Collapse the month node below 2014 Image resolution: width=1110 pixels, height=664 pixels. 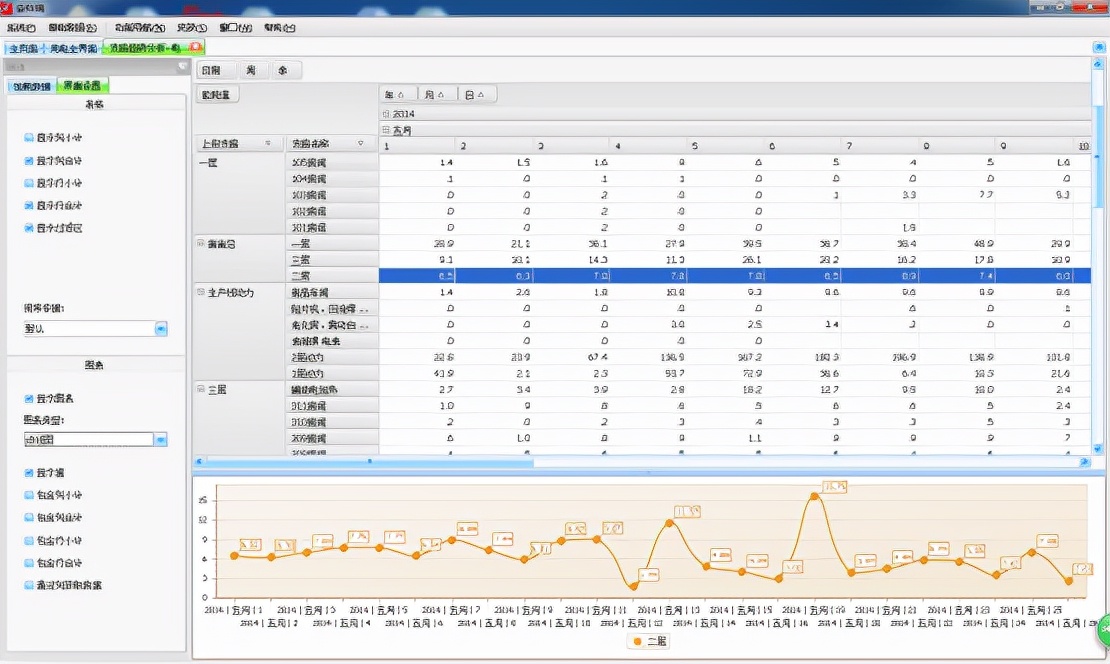click(x=386, y=130)
